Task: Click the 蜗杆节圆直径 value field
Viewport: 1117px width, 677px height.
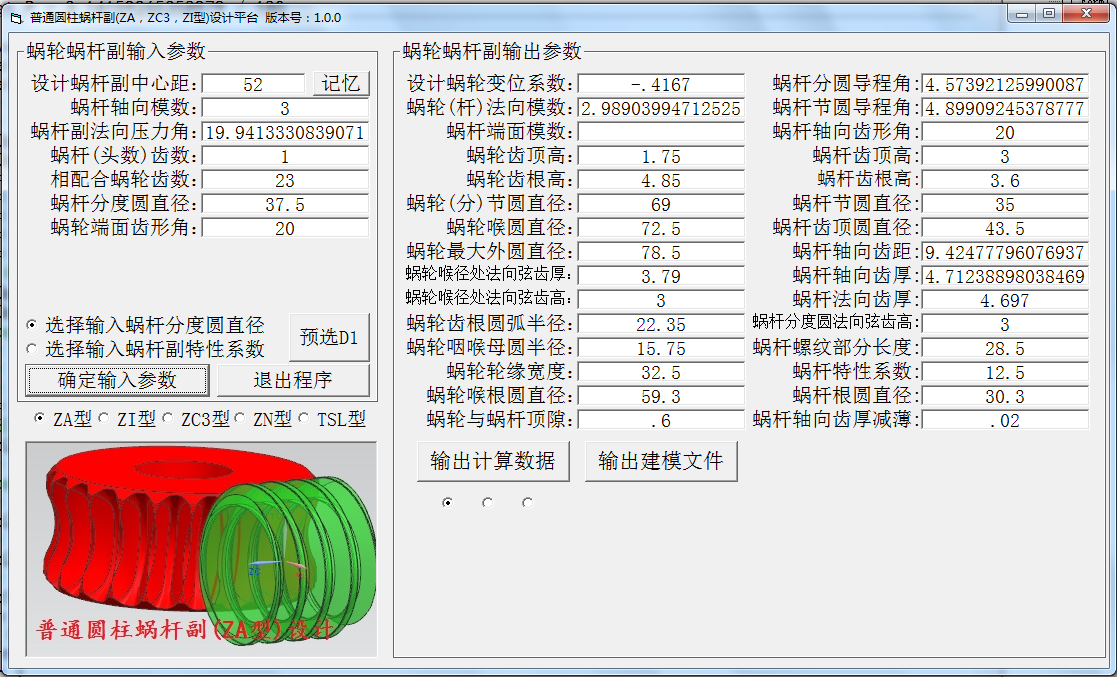Action: tap(1005, 205)
